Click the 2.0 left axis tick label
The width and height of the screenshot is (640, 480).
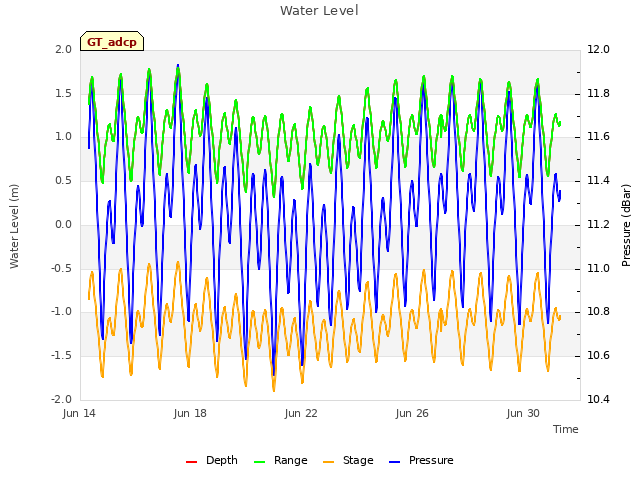(x=64, y=49)
